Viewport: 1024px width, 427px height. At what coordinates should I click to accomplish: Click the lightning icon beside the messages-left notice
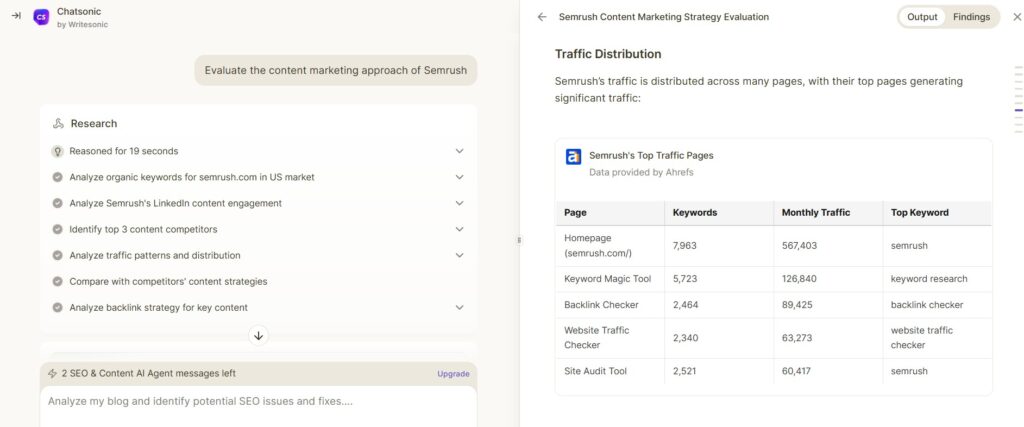[x=52, y=373]
